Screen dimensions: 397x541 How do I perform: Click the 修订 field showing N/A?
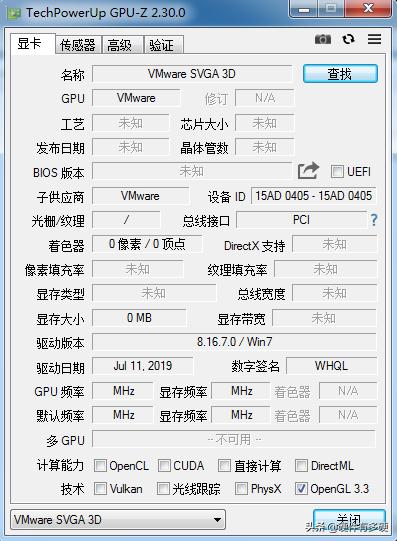click(x=265, y=98)
